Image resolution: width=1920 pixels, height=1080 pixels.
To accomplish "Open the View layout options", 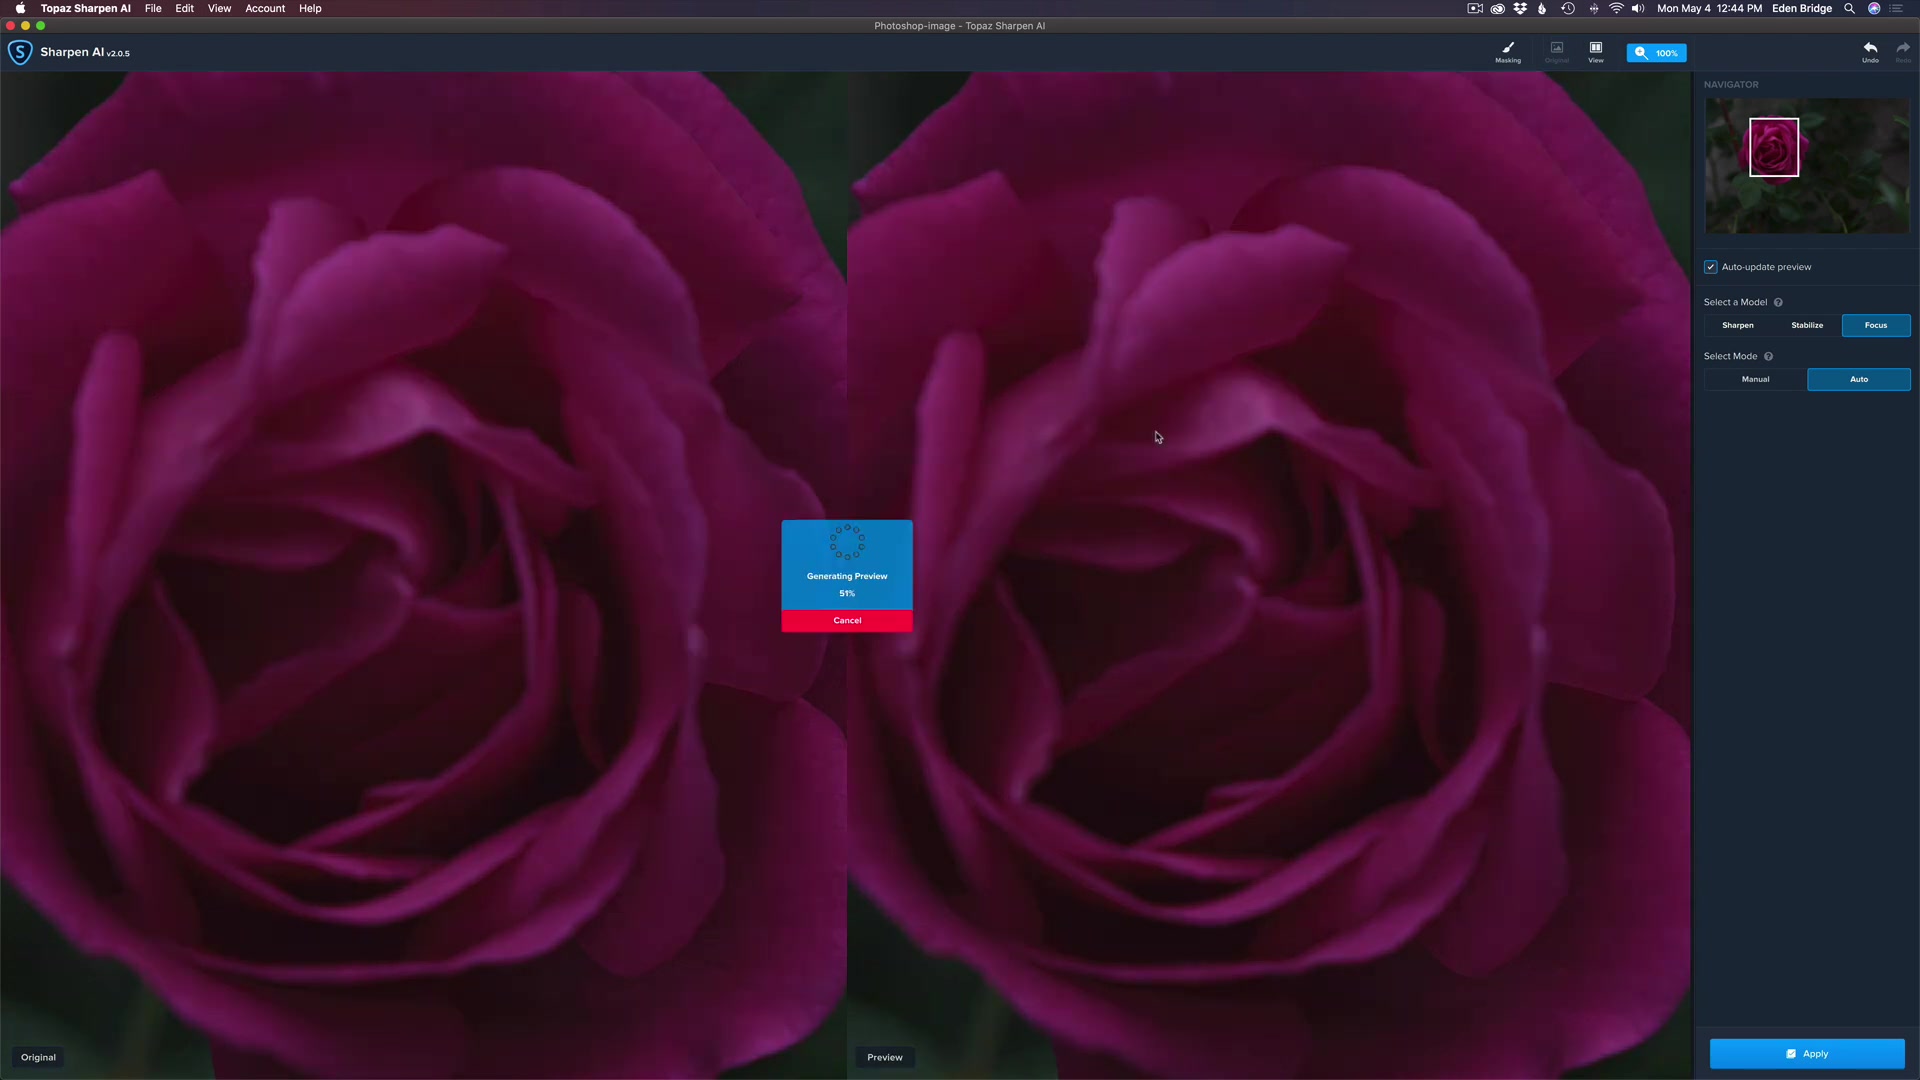I will (1596, 52).
